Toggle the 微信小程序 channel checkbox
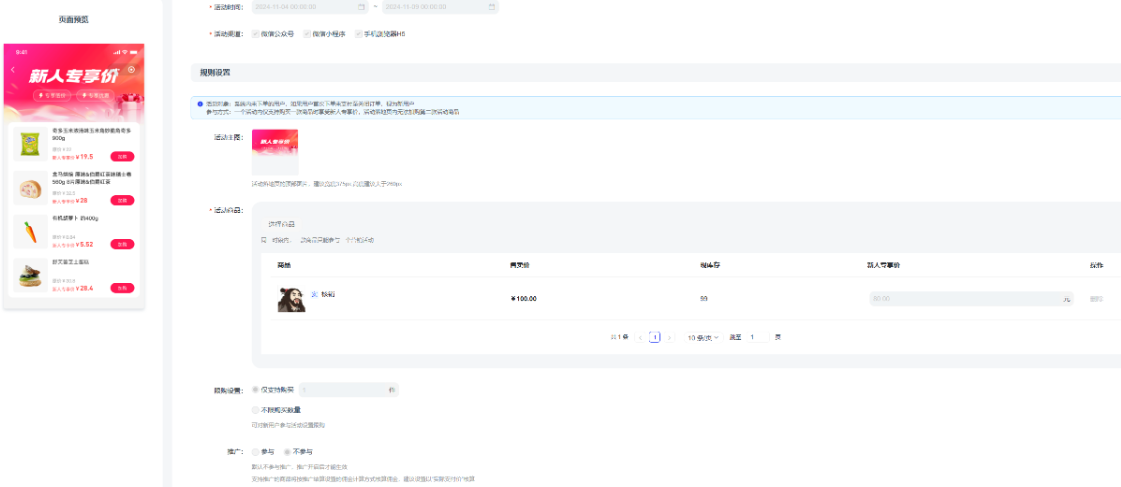The height and width of the screenshot is (487, 1121). 307,34
